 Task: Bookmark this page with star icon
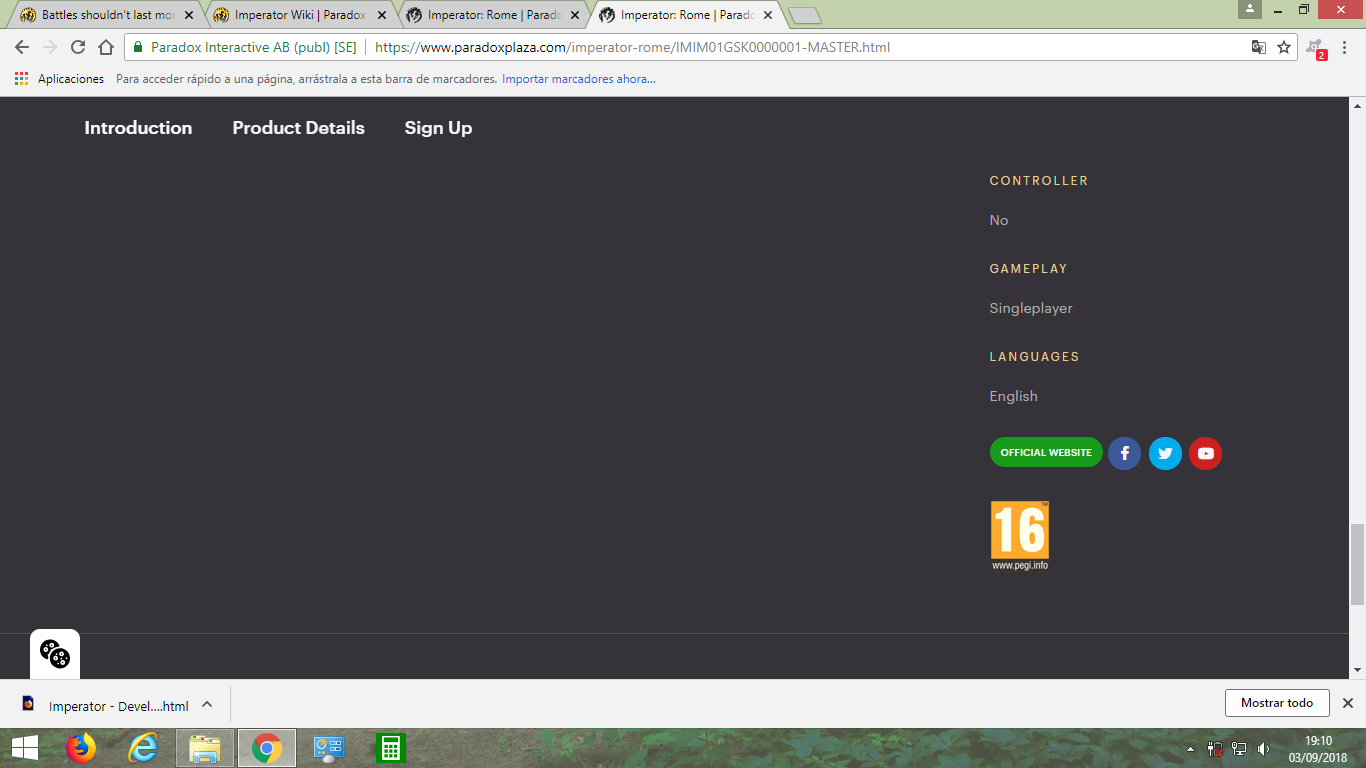pyautogui.click(x=1284, y=47)
